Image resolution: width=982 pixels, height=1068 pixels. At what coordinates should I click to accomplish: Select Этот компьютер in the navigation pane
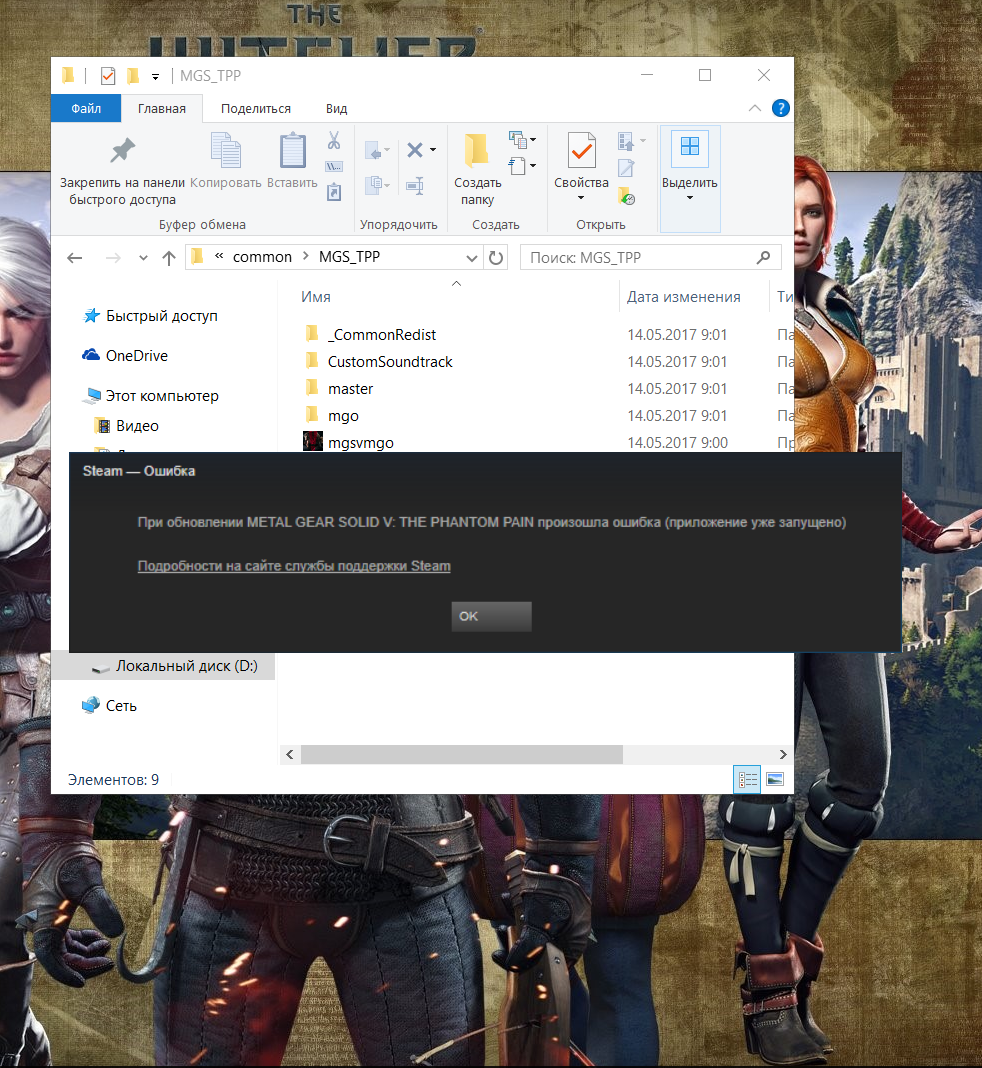(162, 396)
